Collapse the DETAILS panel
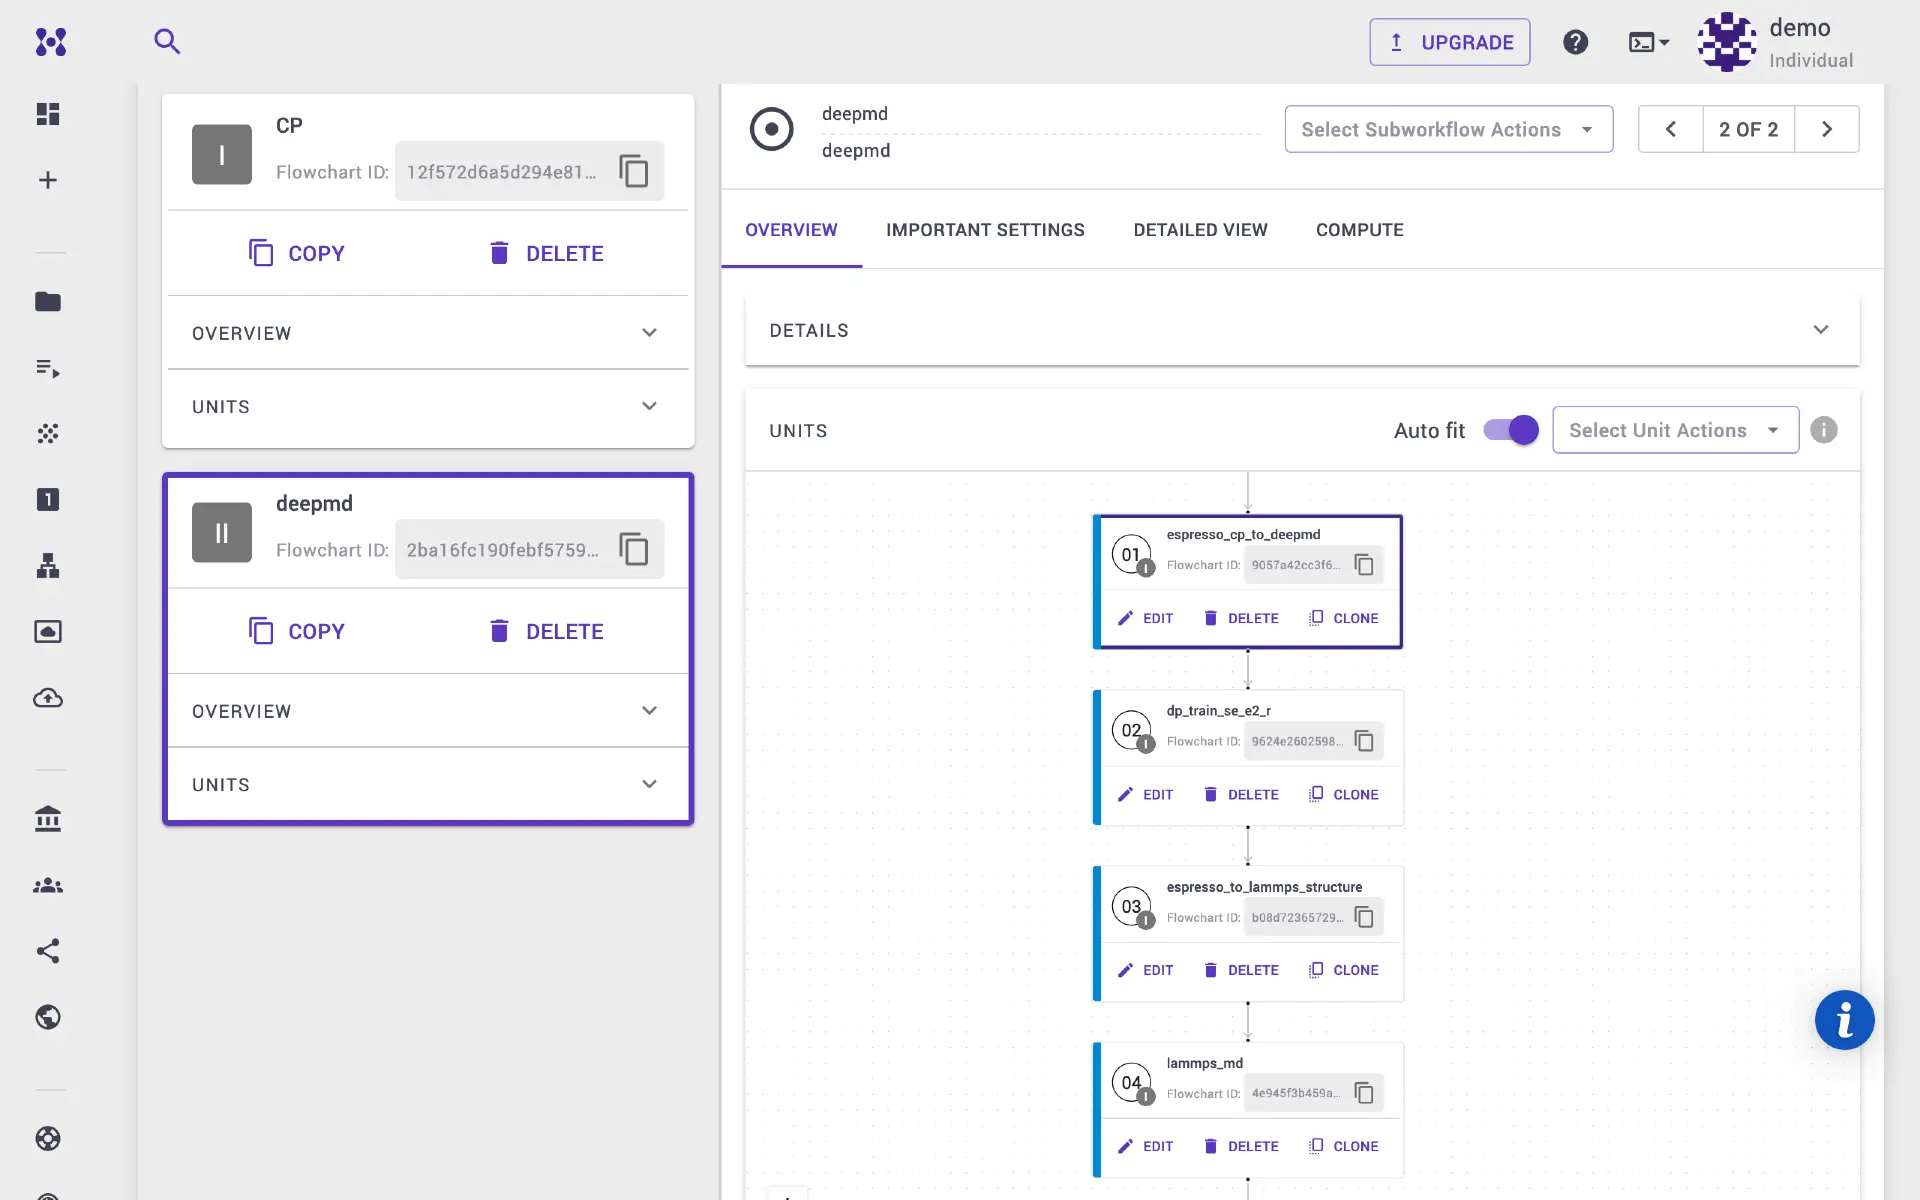The image size is (1920, 1200). pyautogui.click(x=1822, y=329)
